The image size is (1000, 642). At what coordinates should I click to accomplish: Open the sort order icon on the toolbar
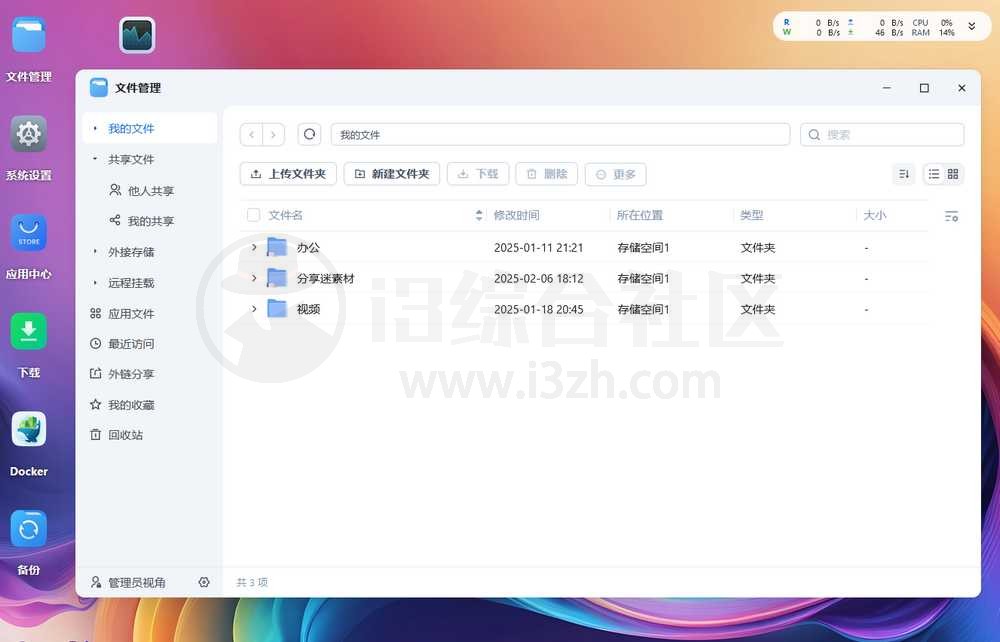coord(904,173)
